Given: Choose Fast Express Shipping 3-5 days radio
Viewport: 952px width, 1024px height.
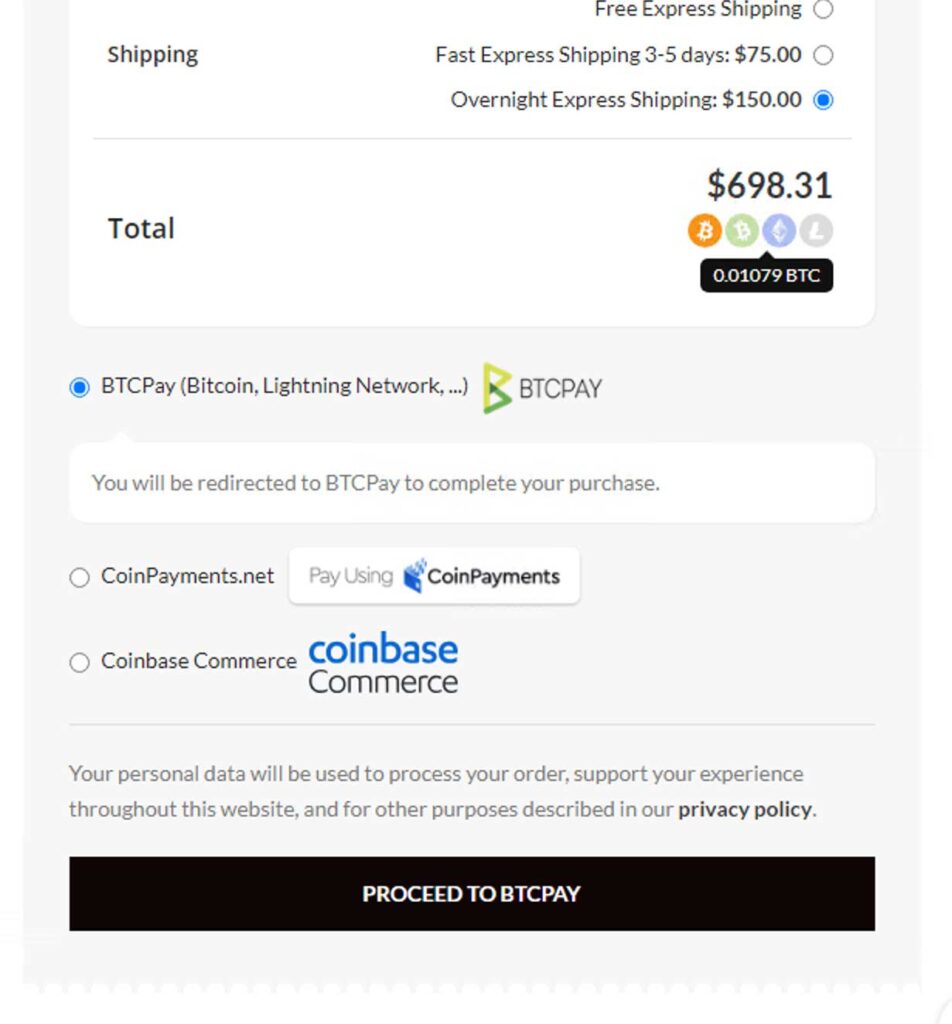Looking at the screenshot, I should pyautogui.click(x=823, y=55).
